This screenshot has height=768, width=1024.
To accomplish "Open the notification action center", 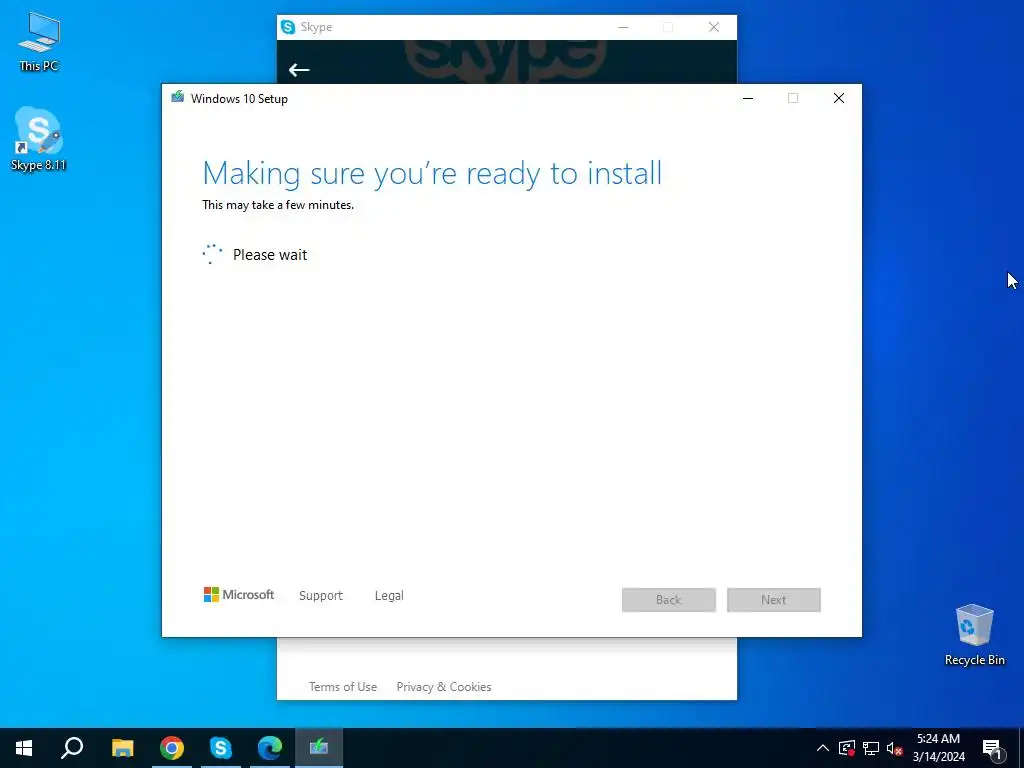I will 992,748.
